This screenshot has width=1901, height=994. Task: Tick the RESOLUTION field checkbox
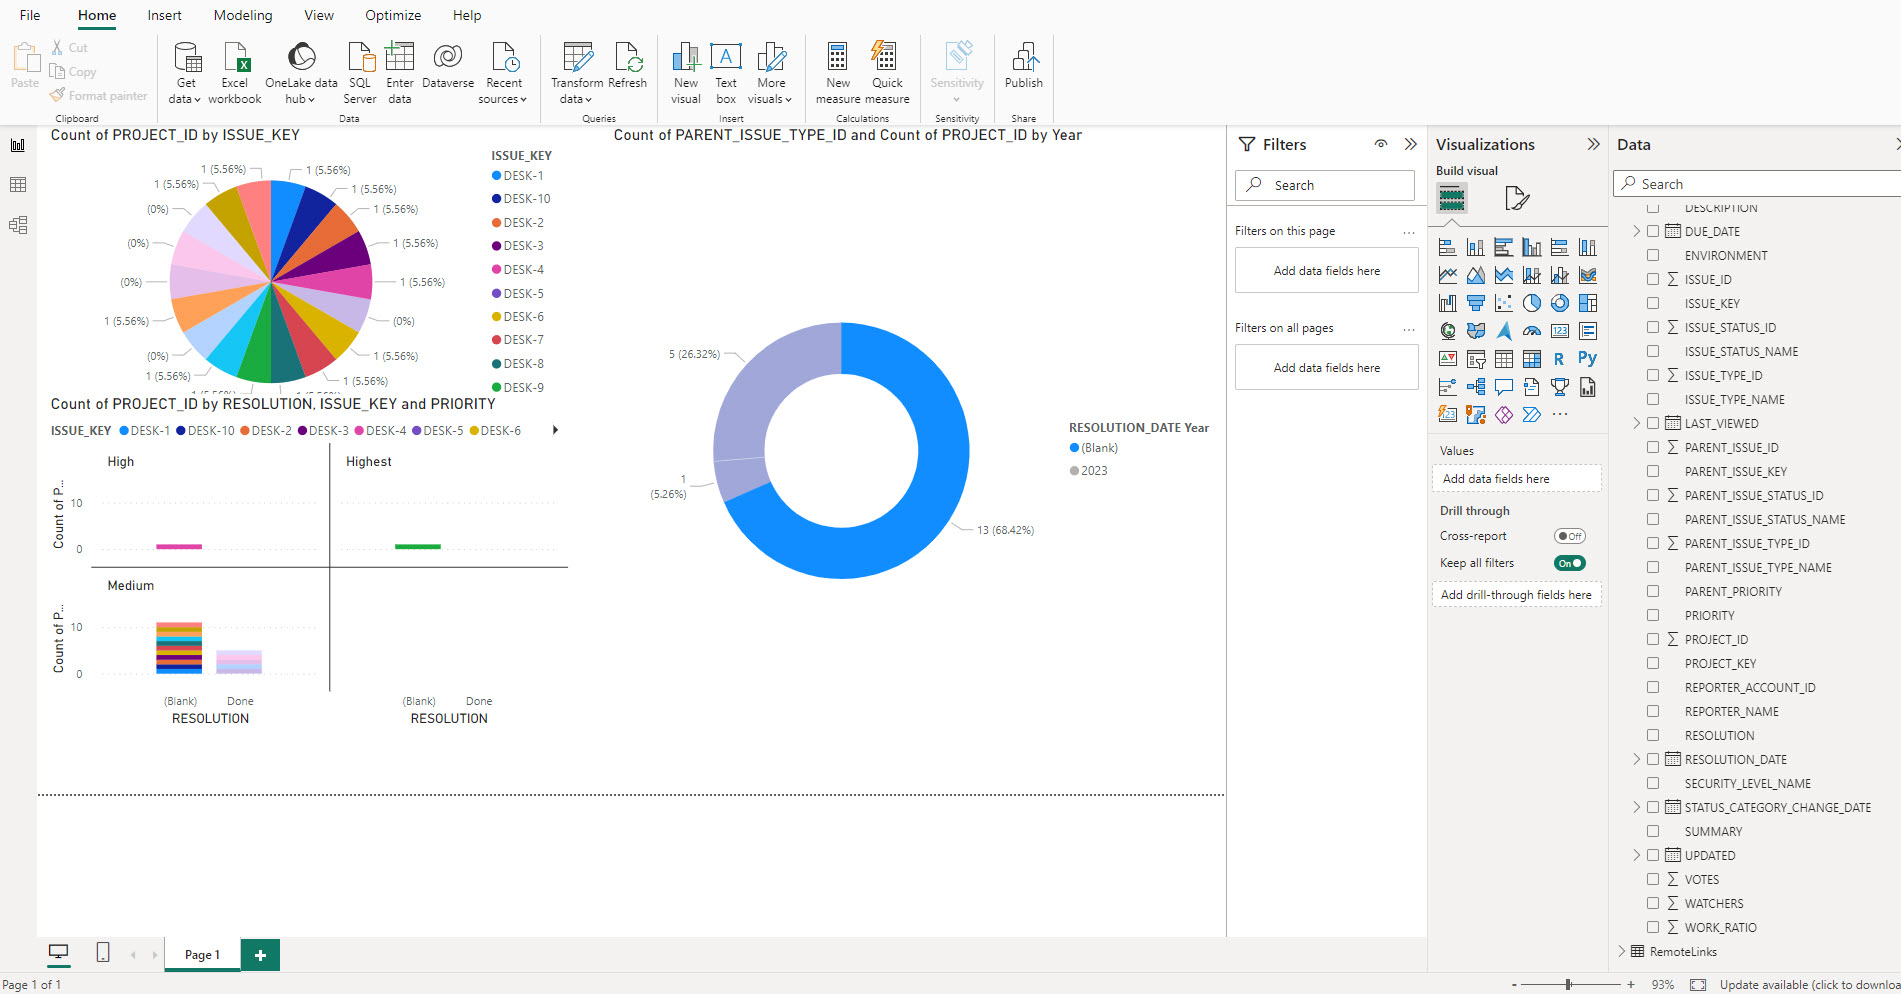pos(1653,736)
